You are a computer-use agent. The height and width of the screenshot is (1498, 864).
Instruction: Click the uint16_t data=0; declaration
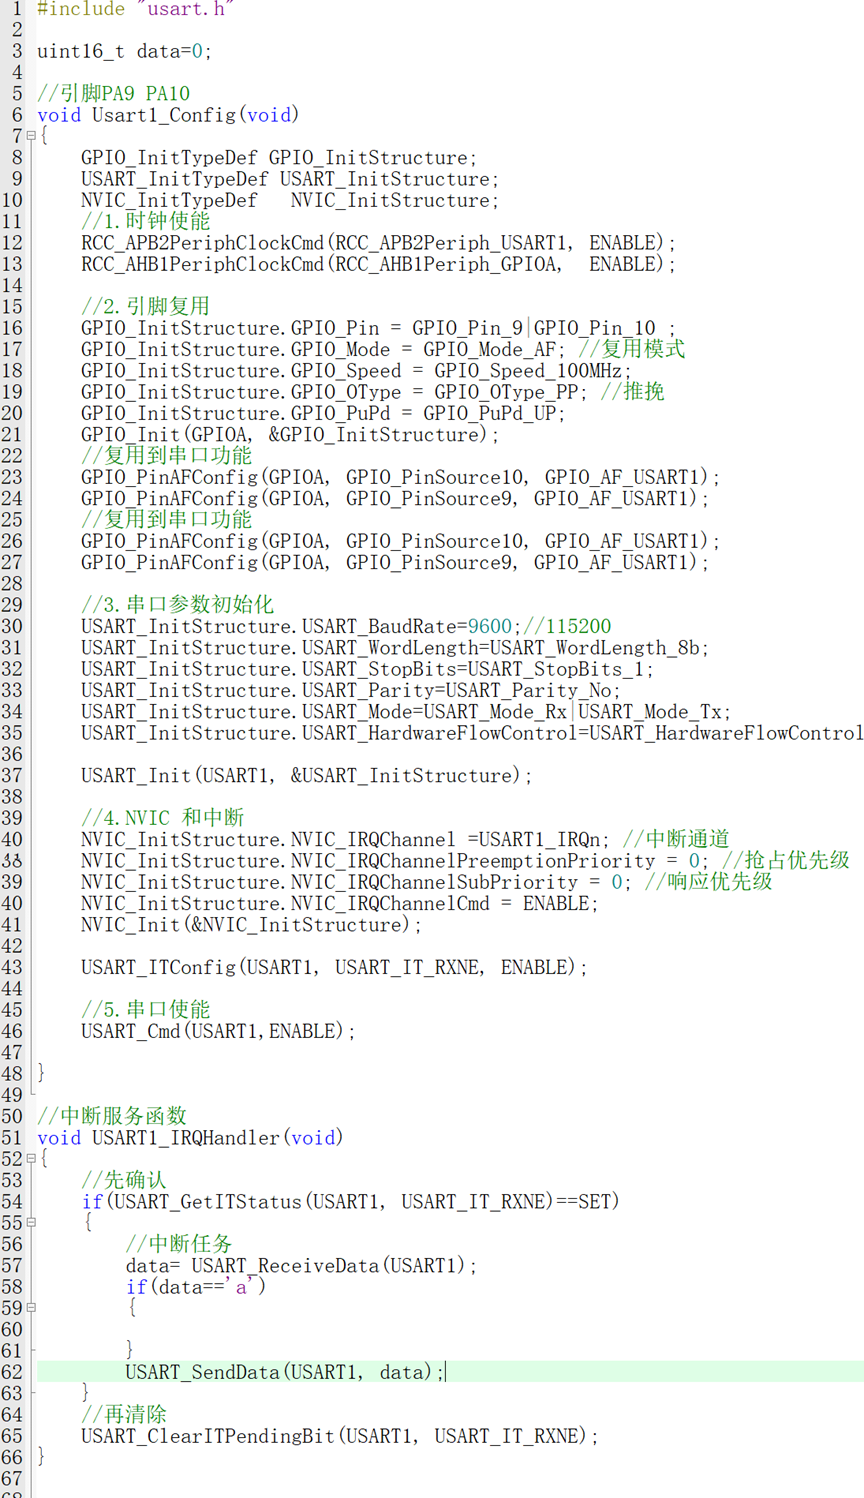coord(124,51)
